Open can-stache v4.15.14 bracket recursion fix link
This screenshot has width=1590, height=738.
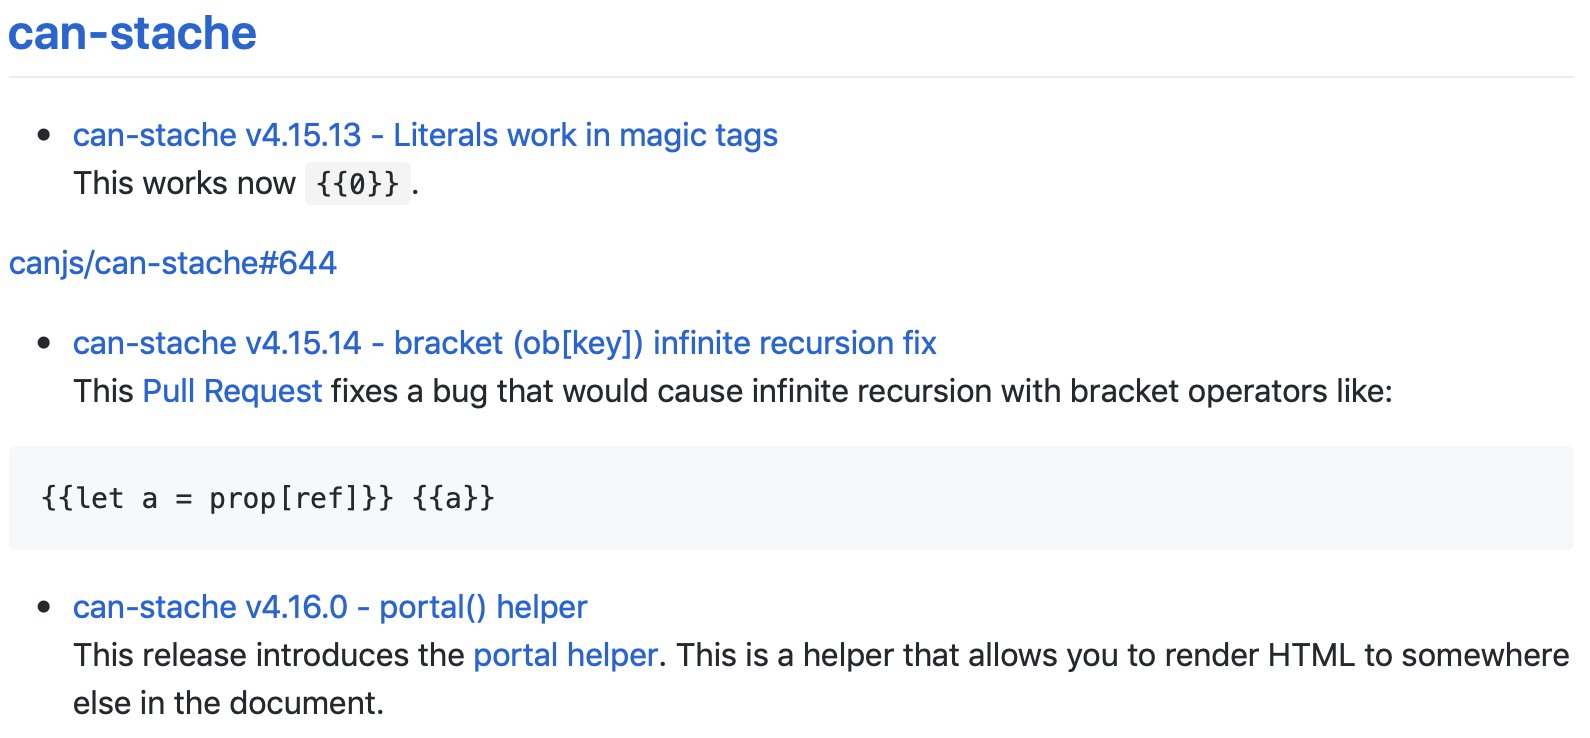pos(505,343)
